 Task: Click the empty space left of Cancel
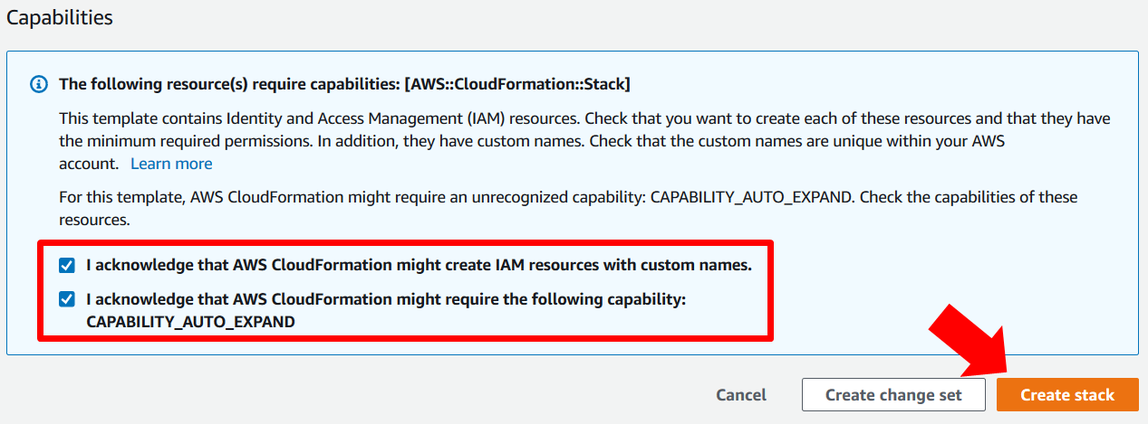click(x=400, y=395)
